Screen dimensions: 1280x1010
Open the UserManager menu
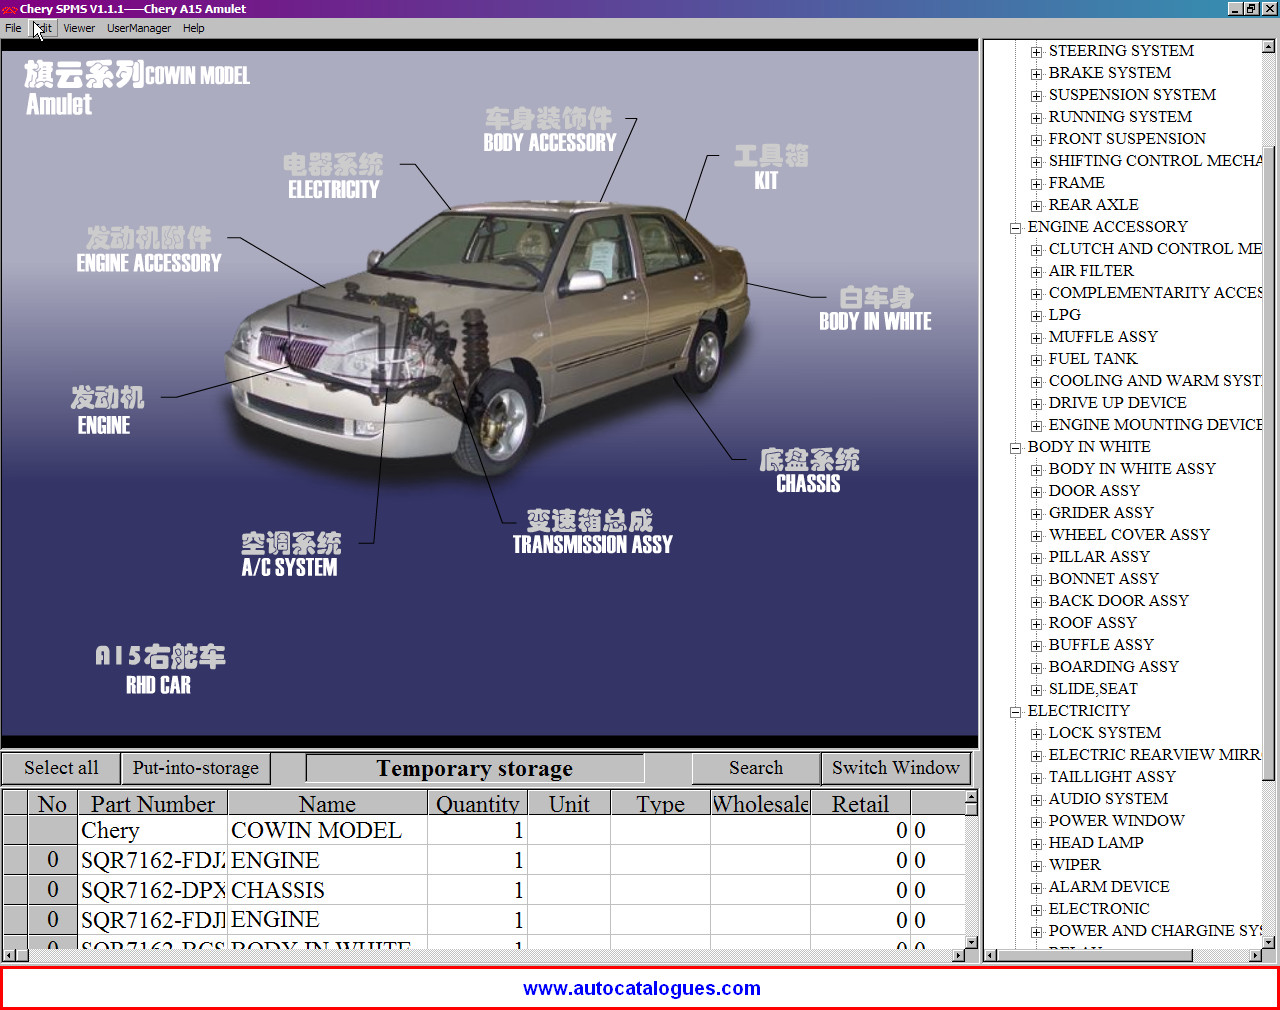tap(138, 28)
